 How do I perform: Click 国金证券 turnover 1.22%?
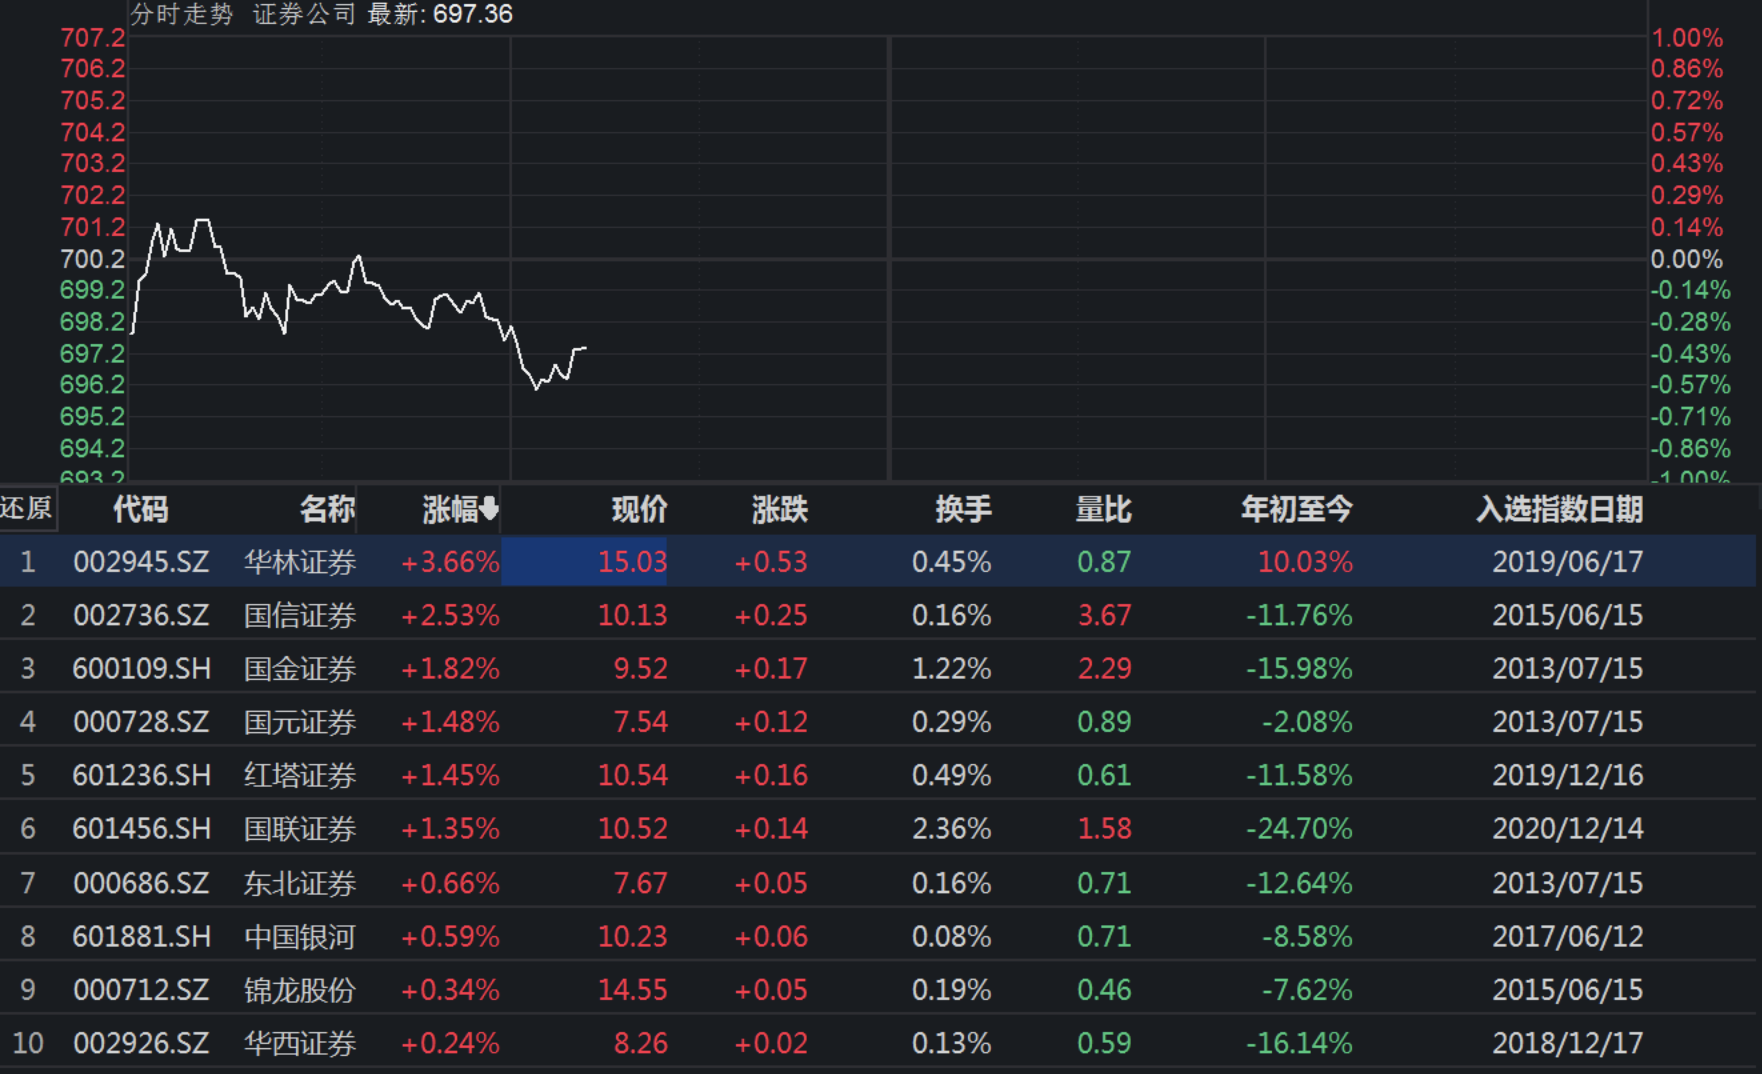click(x=951, y=669)
